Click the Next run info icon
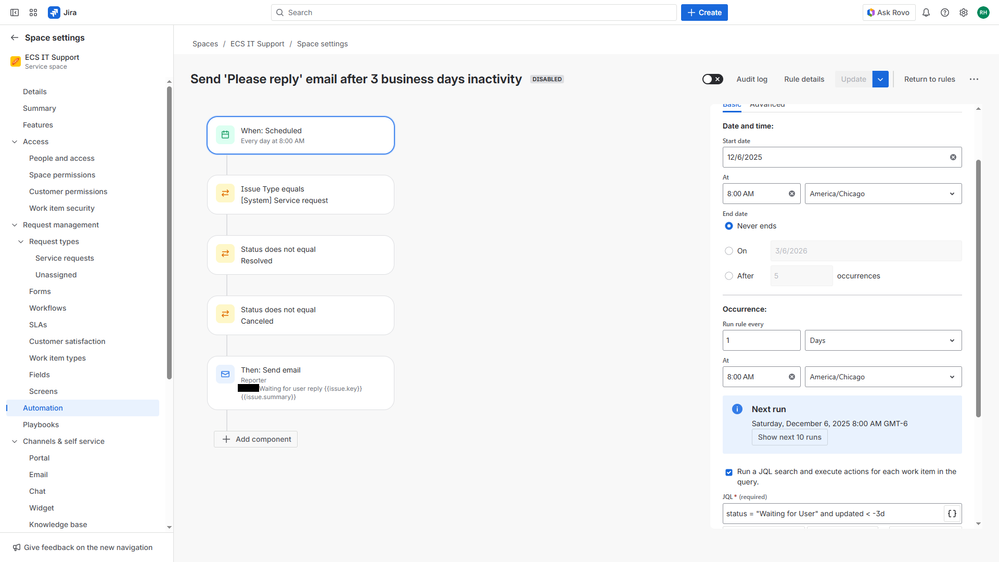The height and width of the screenshot is (562, 999). 737,409
